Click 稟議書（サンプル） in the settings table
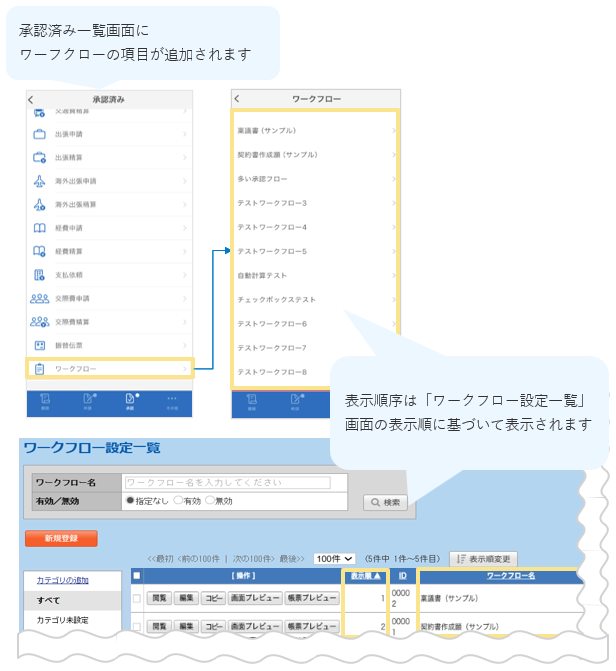 coord(449,598)
